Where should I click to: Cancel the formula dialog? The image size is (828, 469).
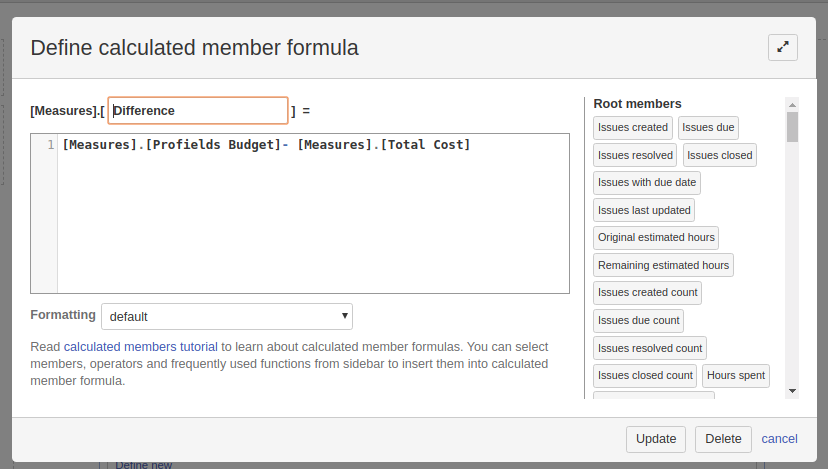[779, 439]
